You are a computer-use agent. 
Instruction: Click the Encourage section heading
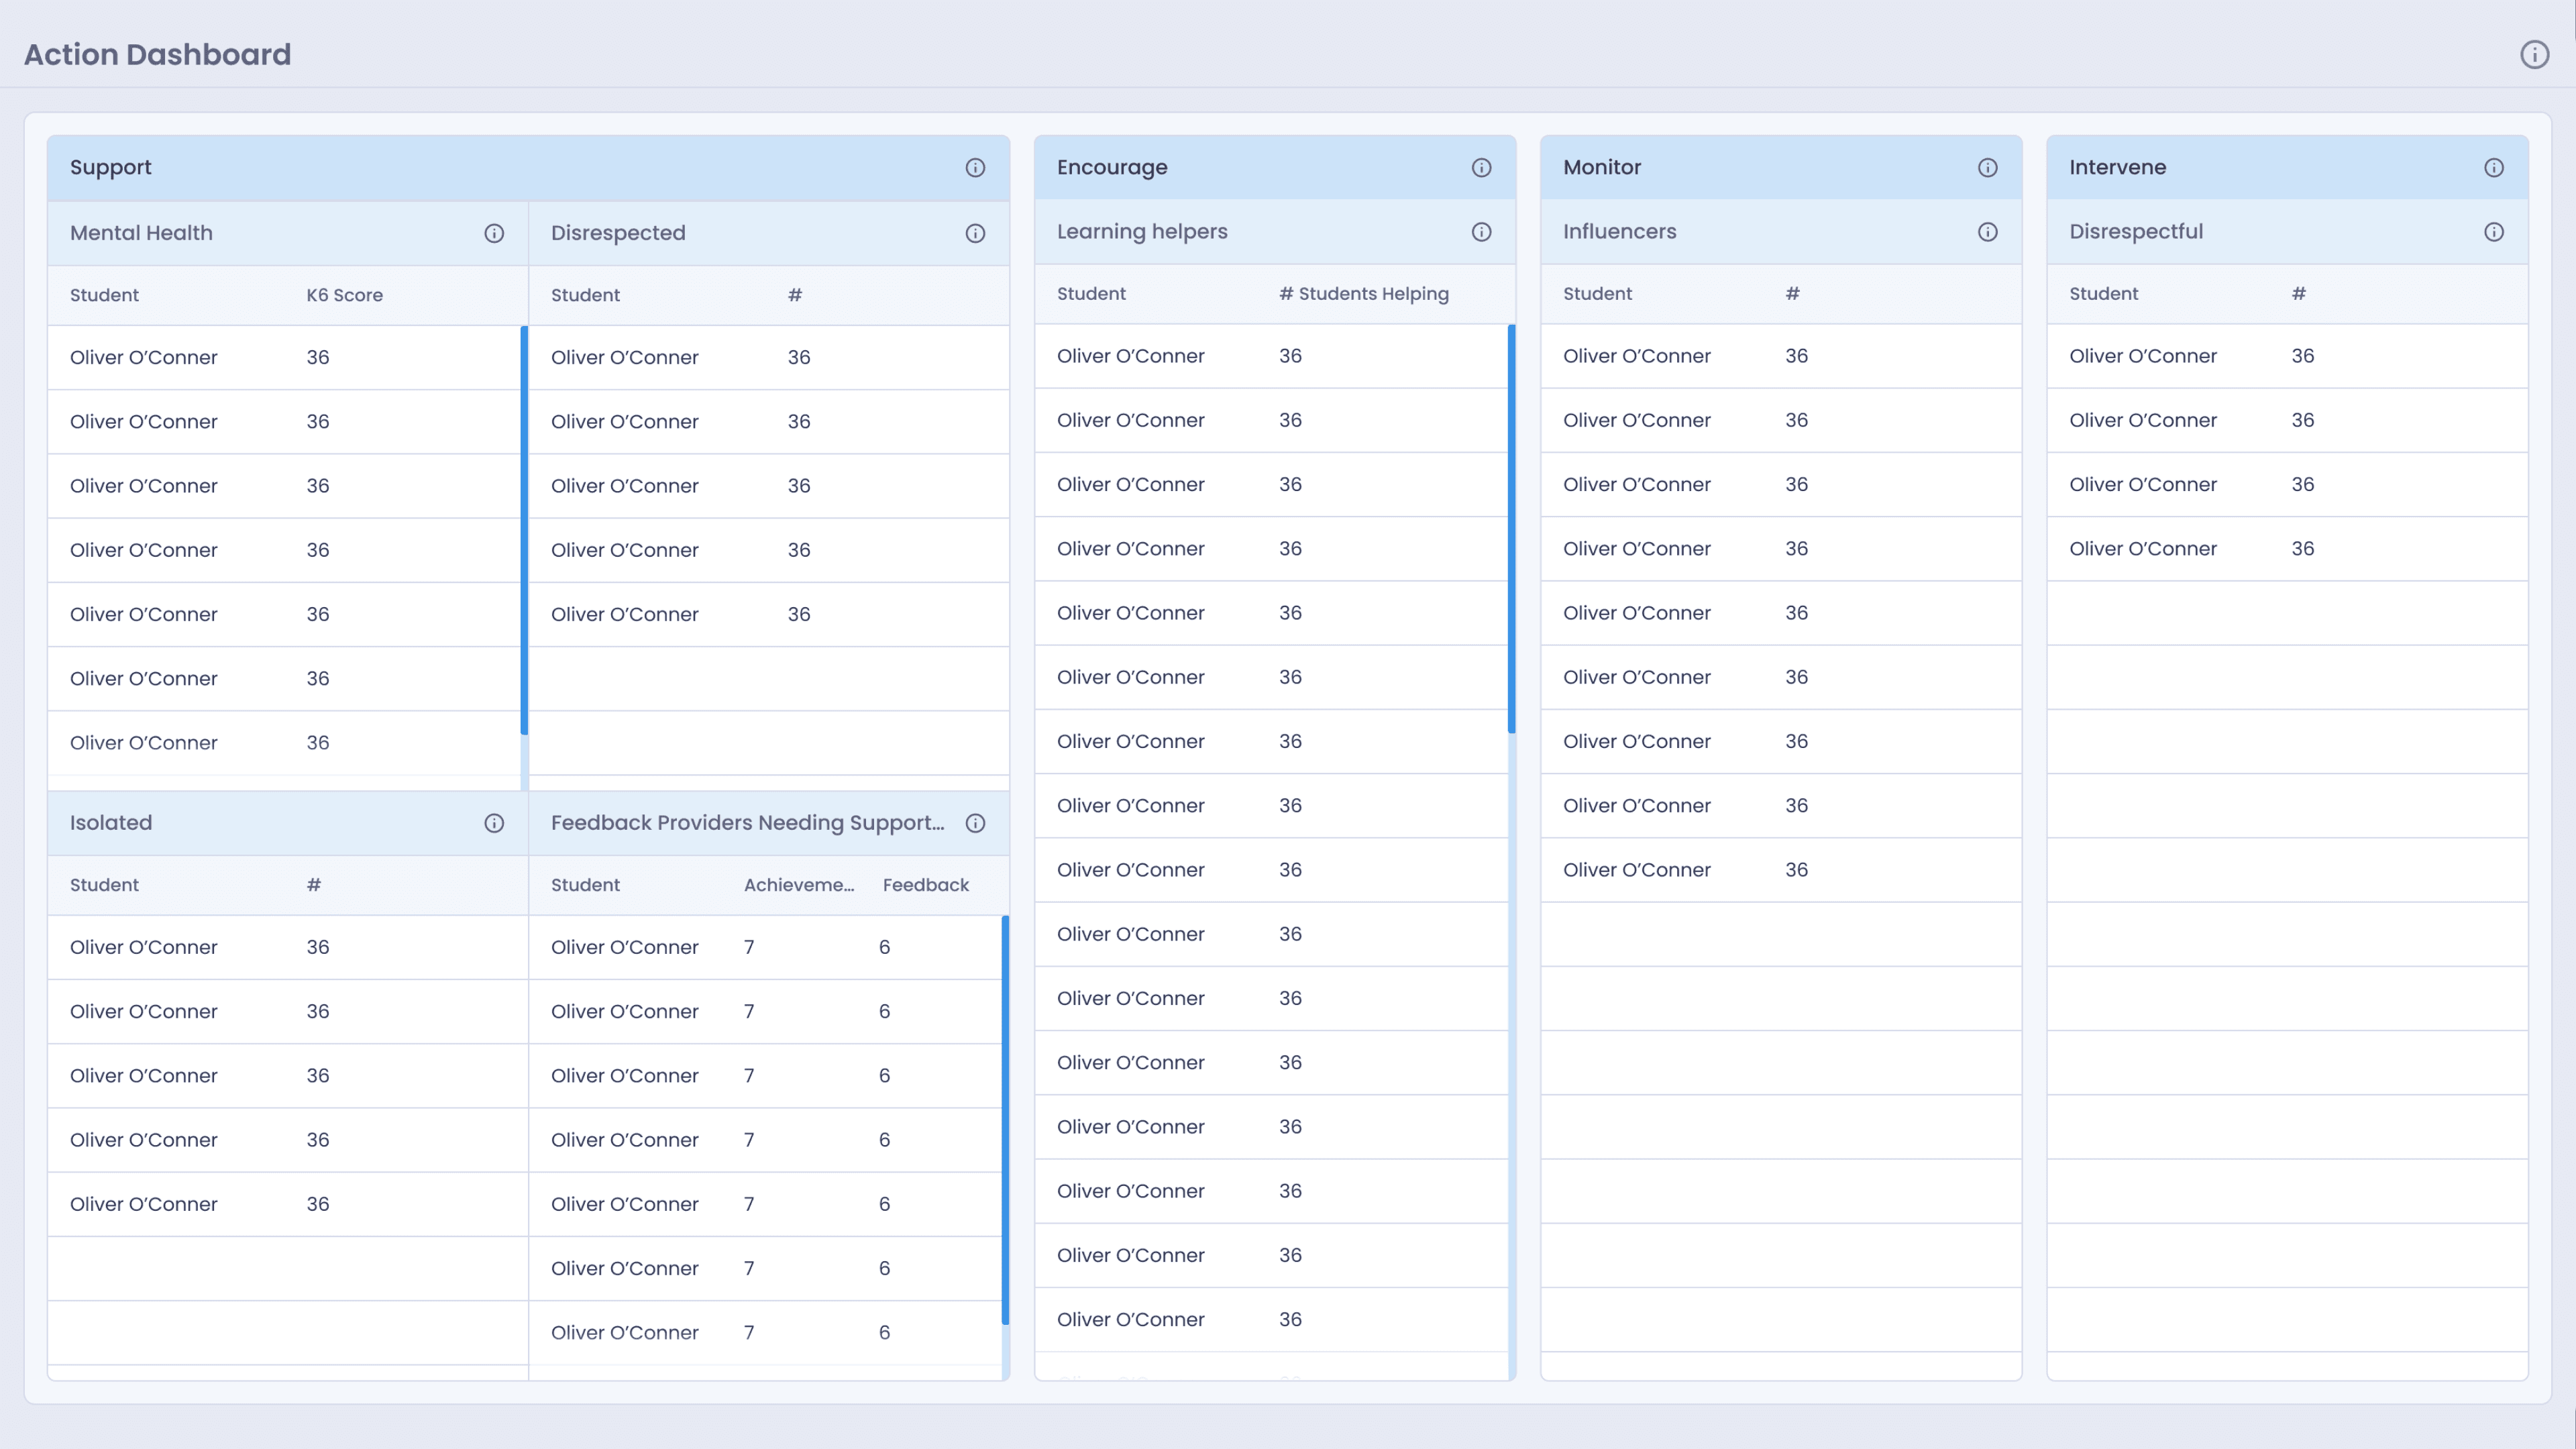(x=1112, y=167)
